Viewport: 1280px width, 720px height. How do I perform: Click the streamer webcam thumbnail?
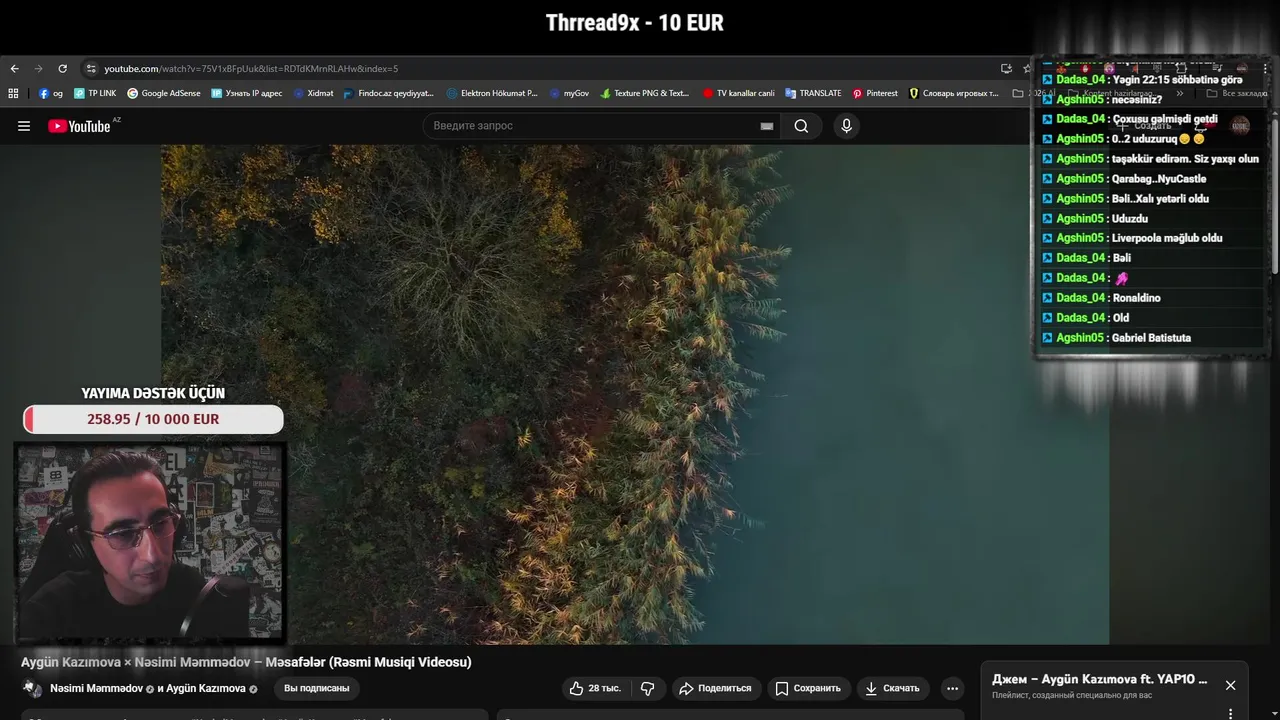click(x=151, y=542)
